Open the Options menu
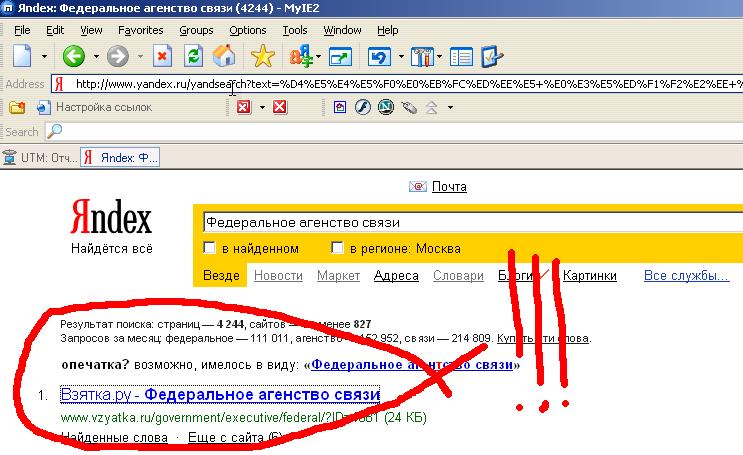The height and width of the screenshot is (455, 743). 248,30
